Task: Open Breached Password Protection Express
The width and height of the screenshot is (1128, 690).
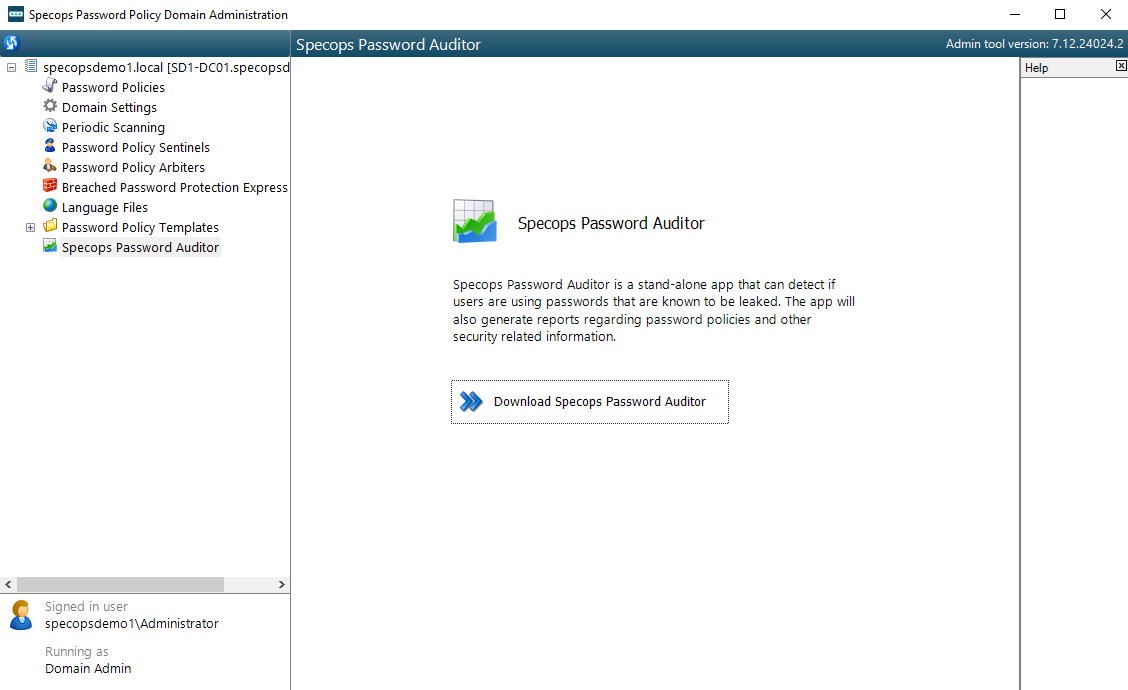Action: 175,188
